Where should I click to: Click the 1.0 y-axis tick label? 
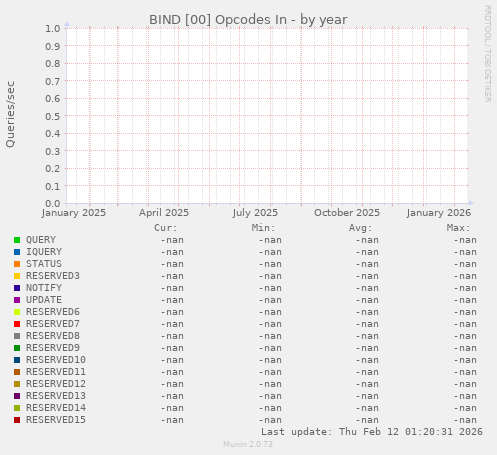[x=53, y=29]
